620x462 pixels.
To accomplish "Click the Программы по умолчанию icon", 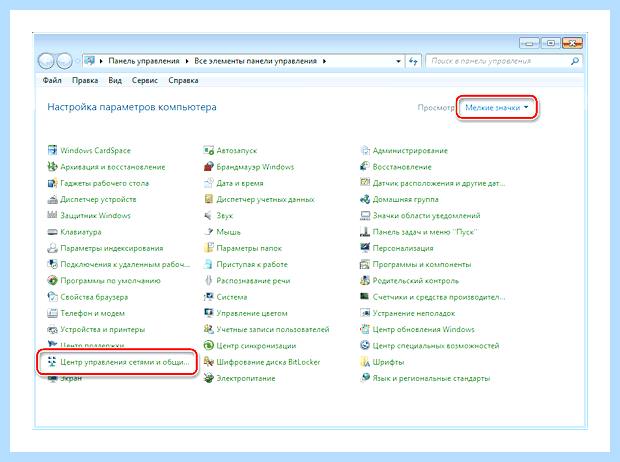I will point(52,280).
